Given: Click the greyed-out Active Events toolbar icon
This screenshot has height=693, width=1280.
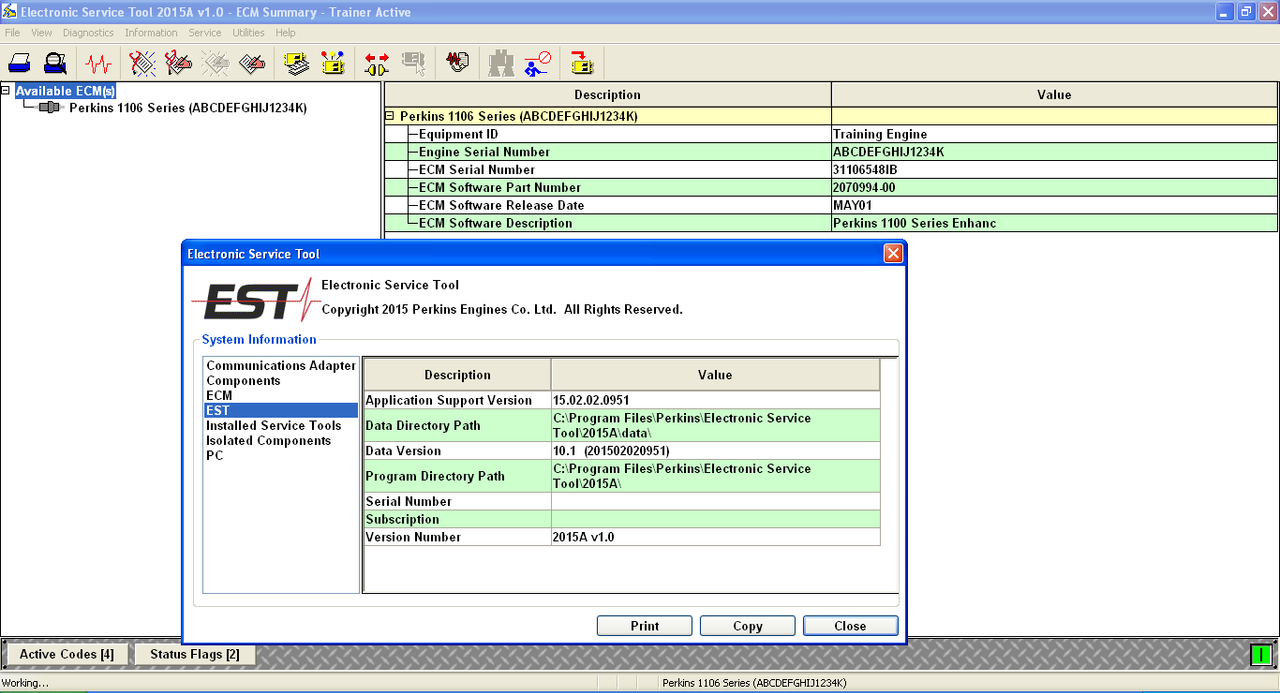Looking at the screenshot, I should (x=216, y=64).
